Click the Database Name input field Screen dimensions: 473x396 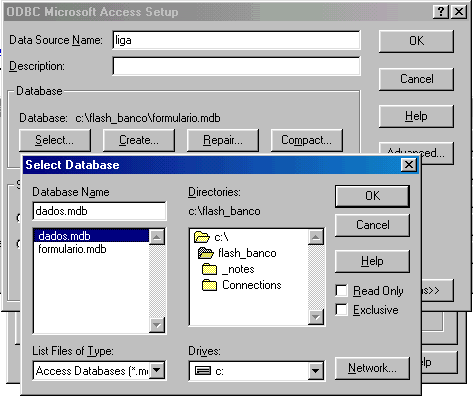[99, 211]
